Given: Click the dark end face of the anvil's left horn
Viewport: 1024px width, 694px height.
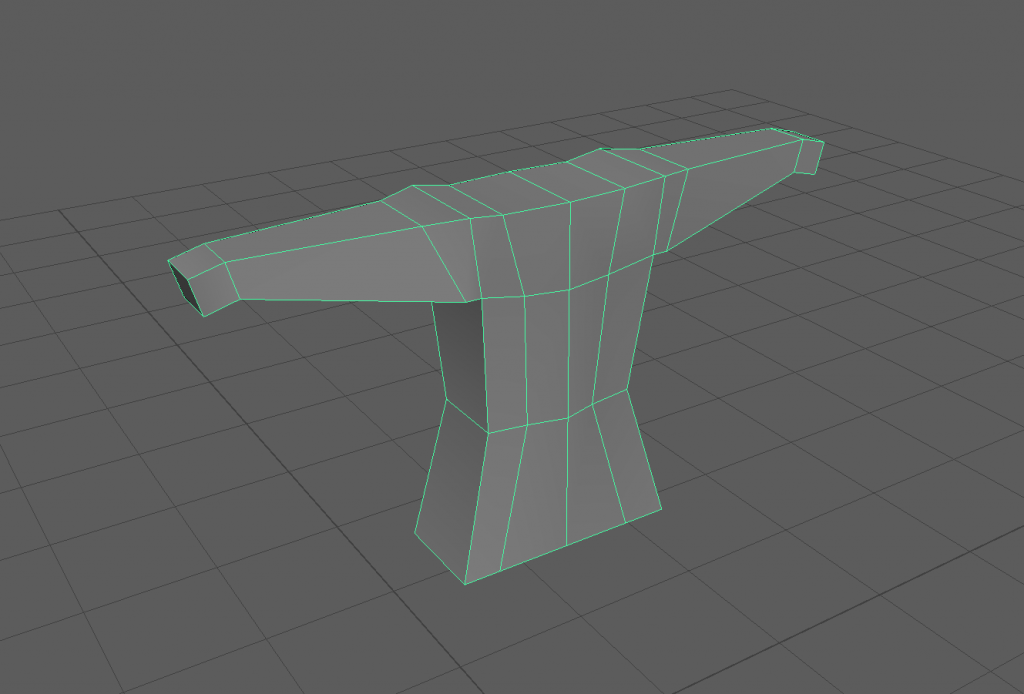Looking at the screenshot, I should point(184,288).
